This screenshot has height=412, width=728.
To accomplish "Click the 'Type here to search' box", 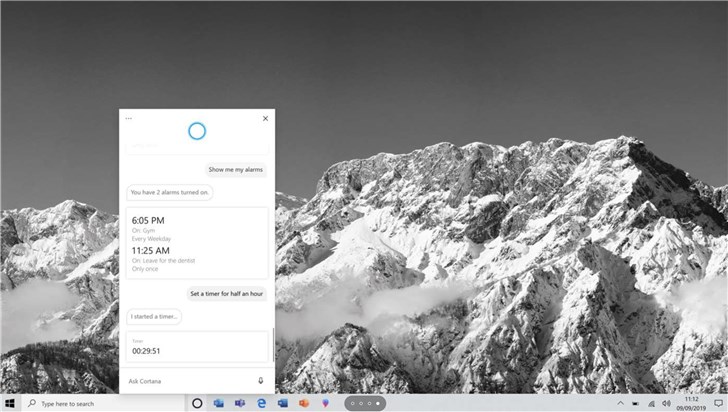I will click(x=103, y=404).
